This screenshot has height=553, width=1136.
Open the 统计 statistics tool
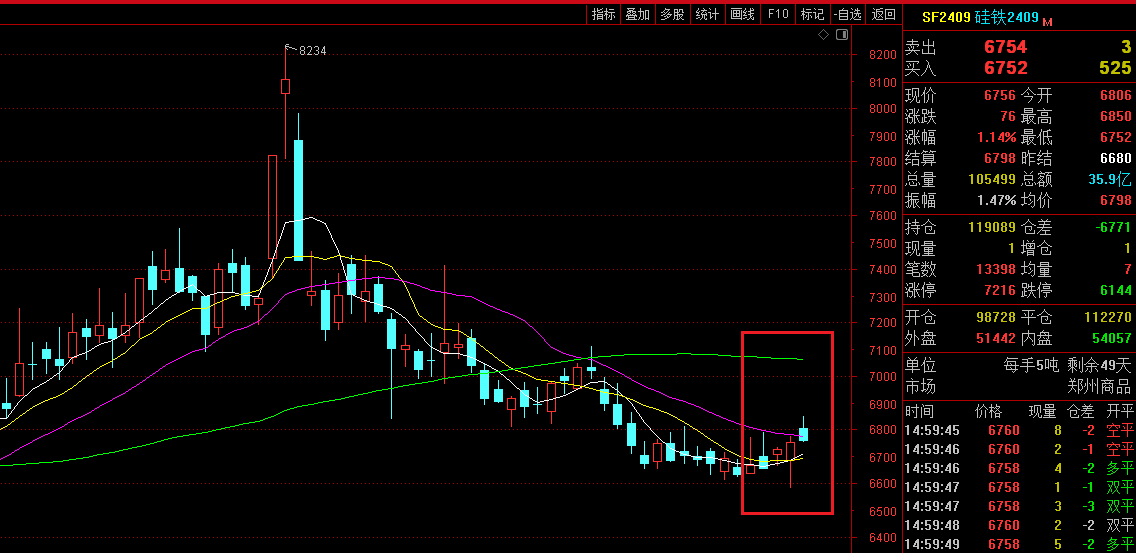tap(707, 14)
